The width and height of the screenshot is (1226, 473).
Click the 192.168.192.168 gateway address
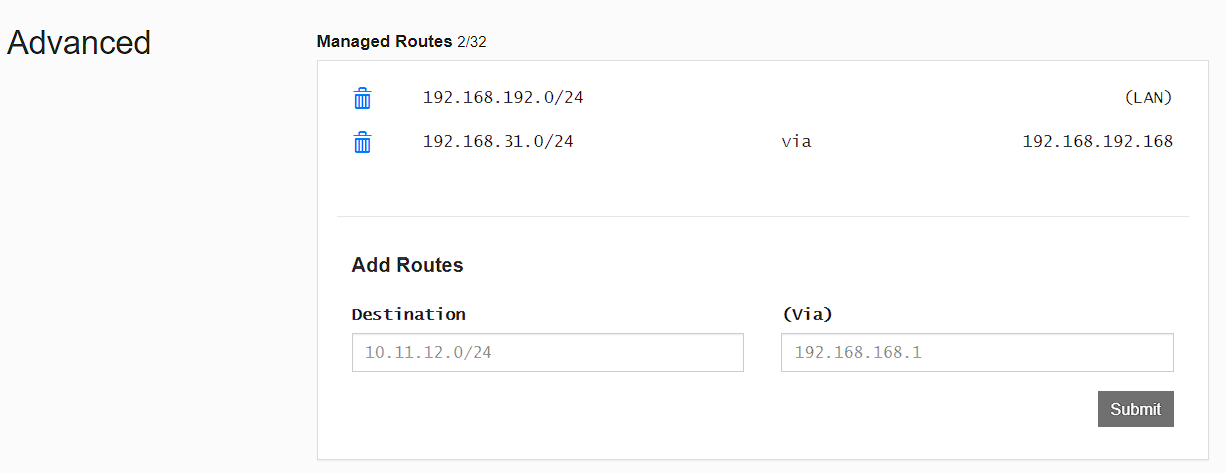pyautogui.click(x=1097, y=142)
